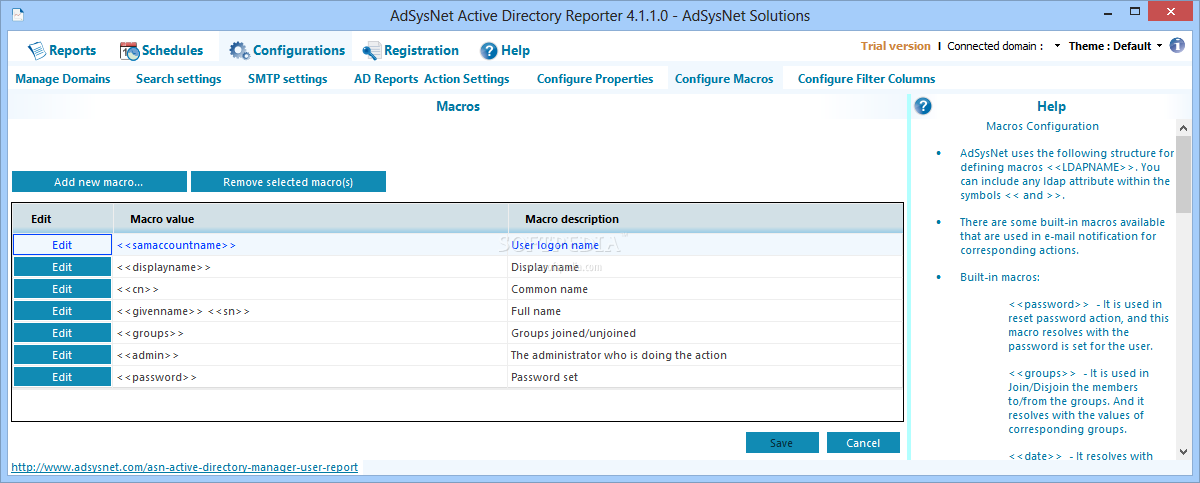This screenshot has height=483, width=1200.
Task: Click Edit for the groups macro
Action: pyautogui.click(x=62, y=333)
